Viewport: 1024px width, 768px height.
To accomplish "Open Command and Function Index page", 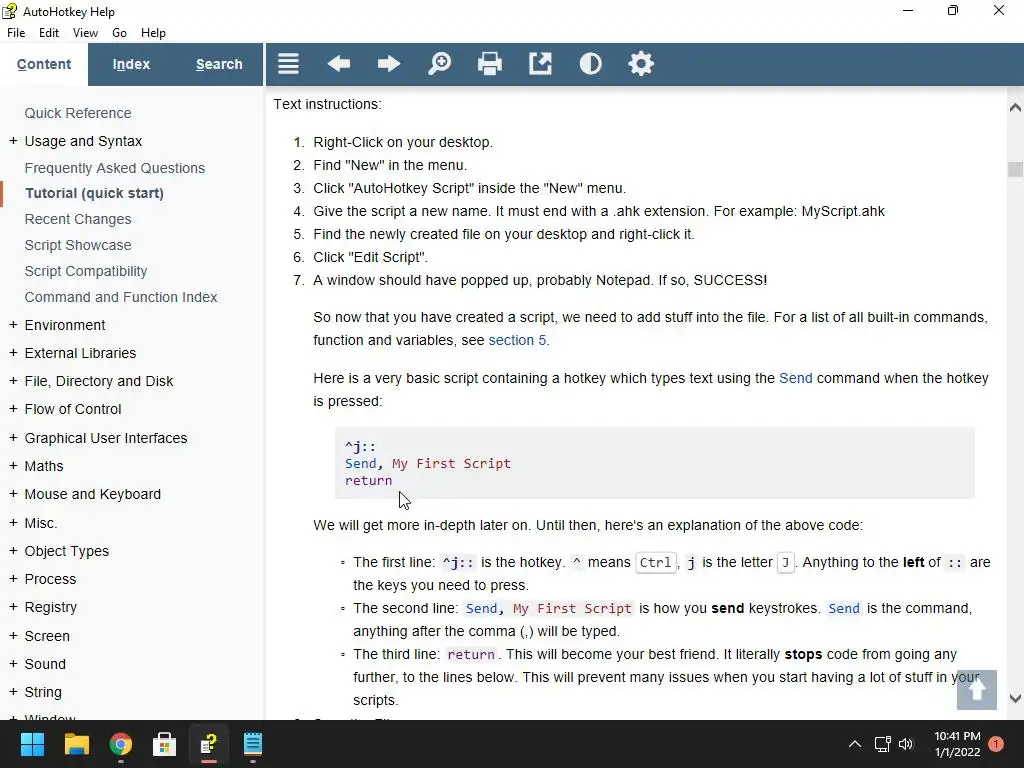I will coord(121,297).
